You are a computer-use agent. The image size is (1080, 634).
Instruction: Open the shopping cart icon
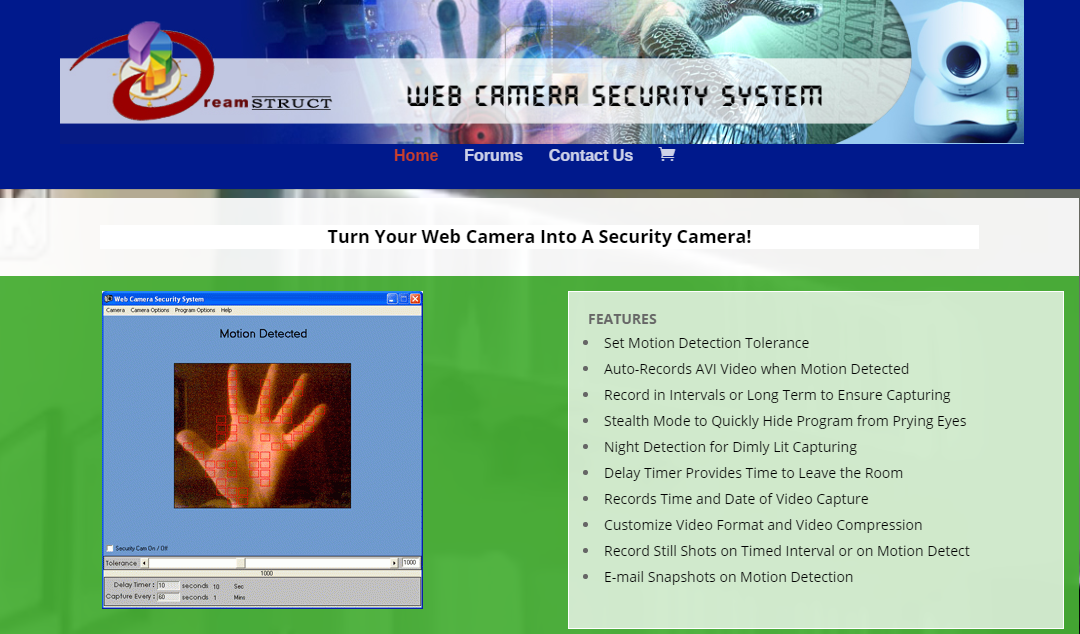pos(666,154)
